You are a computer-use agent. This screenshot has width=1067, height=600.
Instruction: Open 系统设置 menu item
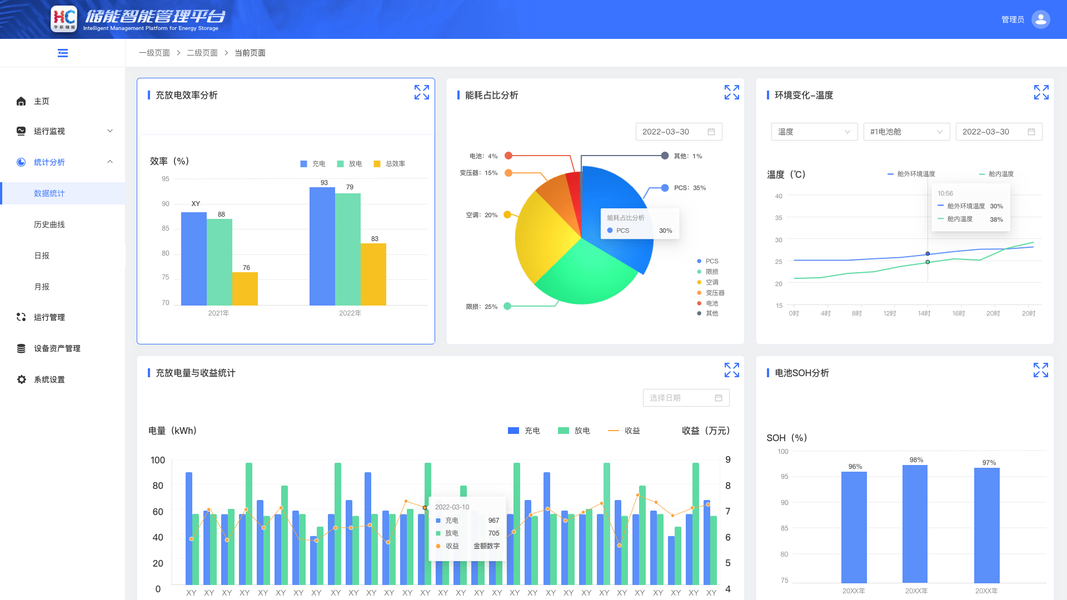pos(50,380)
